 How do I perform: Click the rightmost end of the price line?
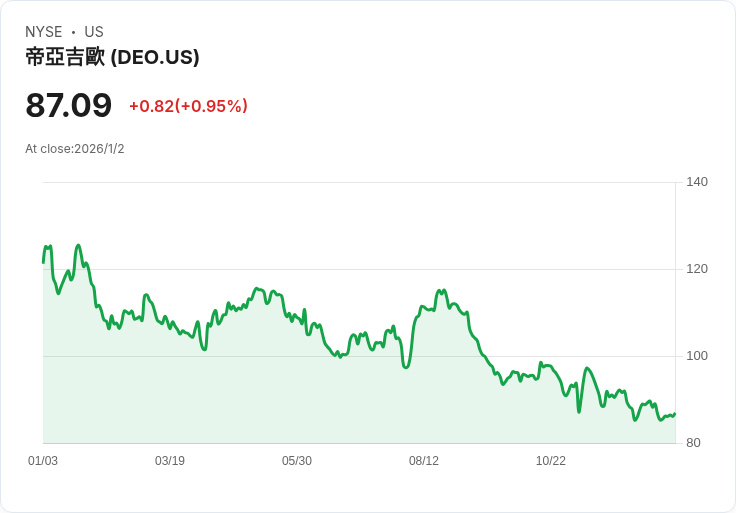[674, 414]
